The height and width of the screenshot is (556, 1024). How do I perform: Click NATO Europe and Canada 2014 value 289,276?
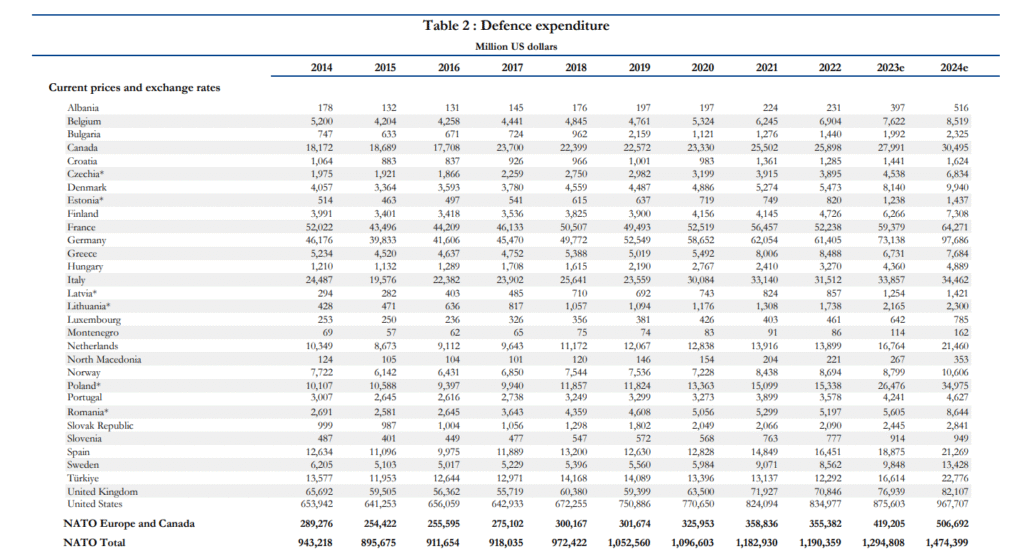[316, 523]
